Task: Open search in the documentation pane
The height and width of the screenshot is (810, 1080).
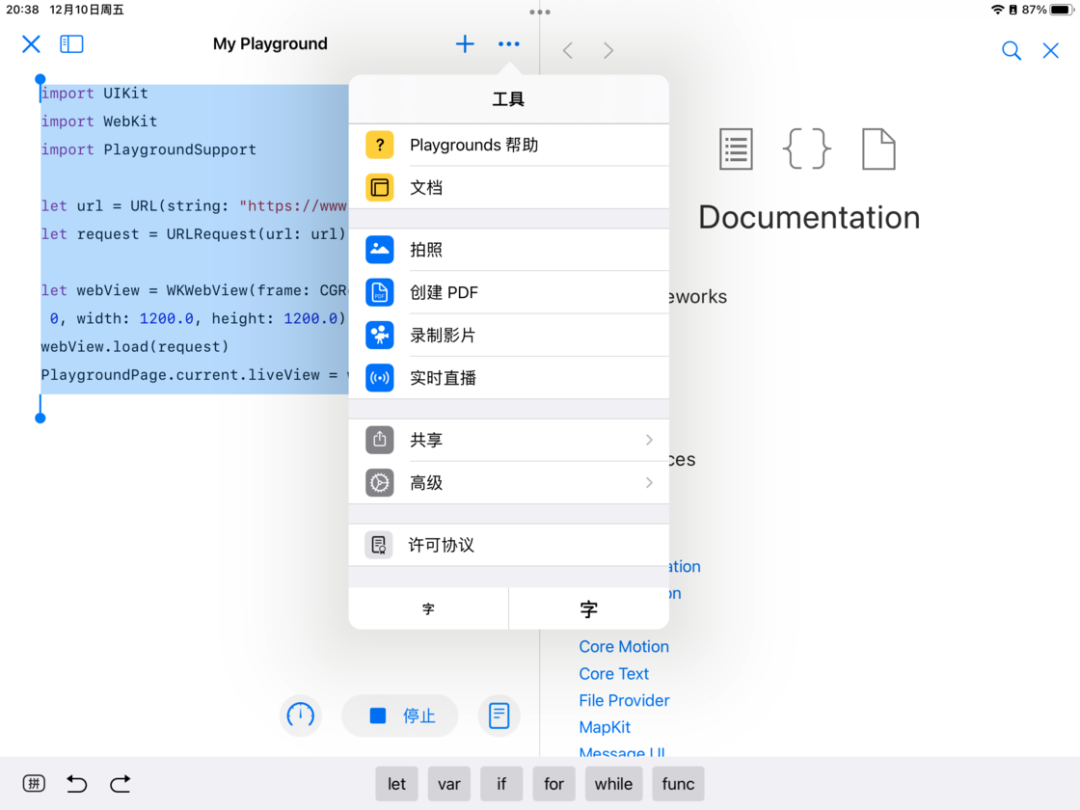Action: [x=1011, y=50]
